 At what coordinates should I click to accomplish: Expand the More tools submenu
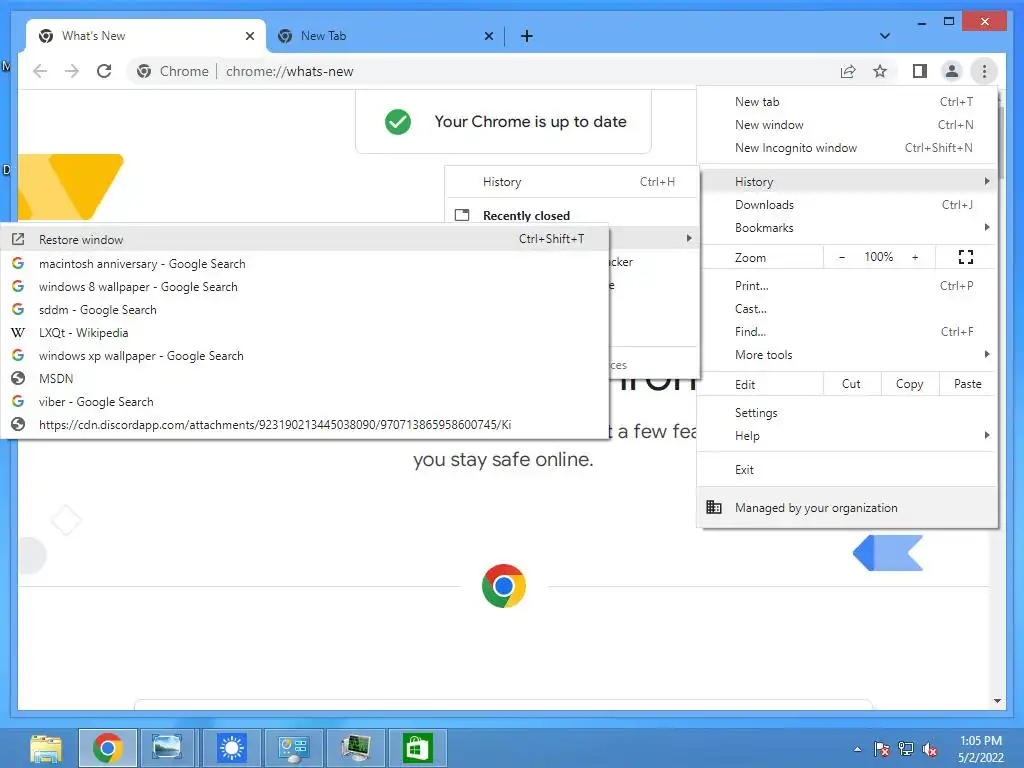click(847, 355)
